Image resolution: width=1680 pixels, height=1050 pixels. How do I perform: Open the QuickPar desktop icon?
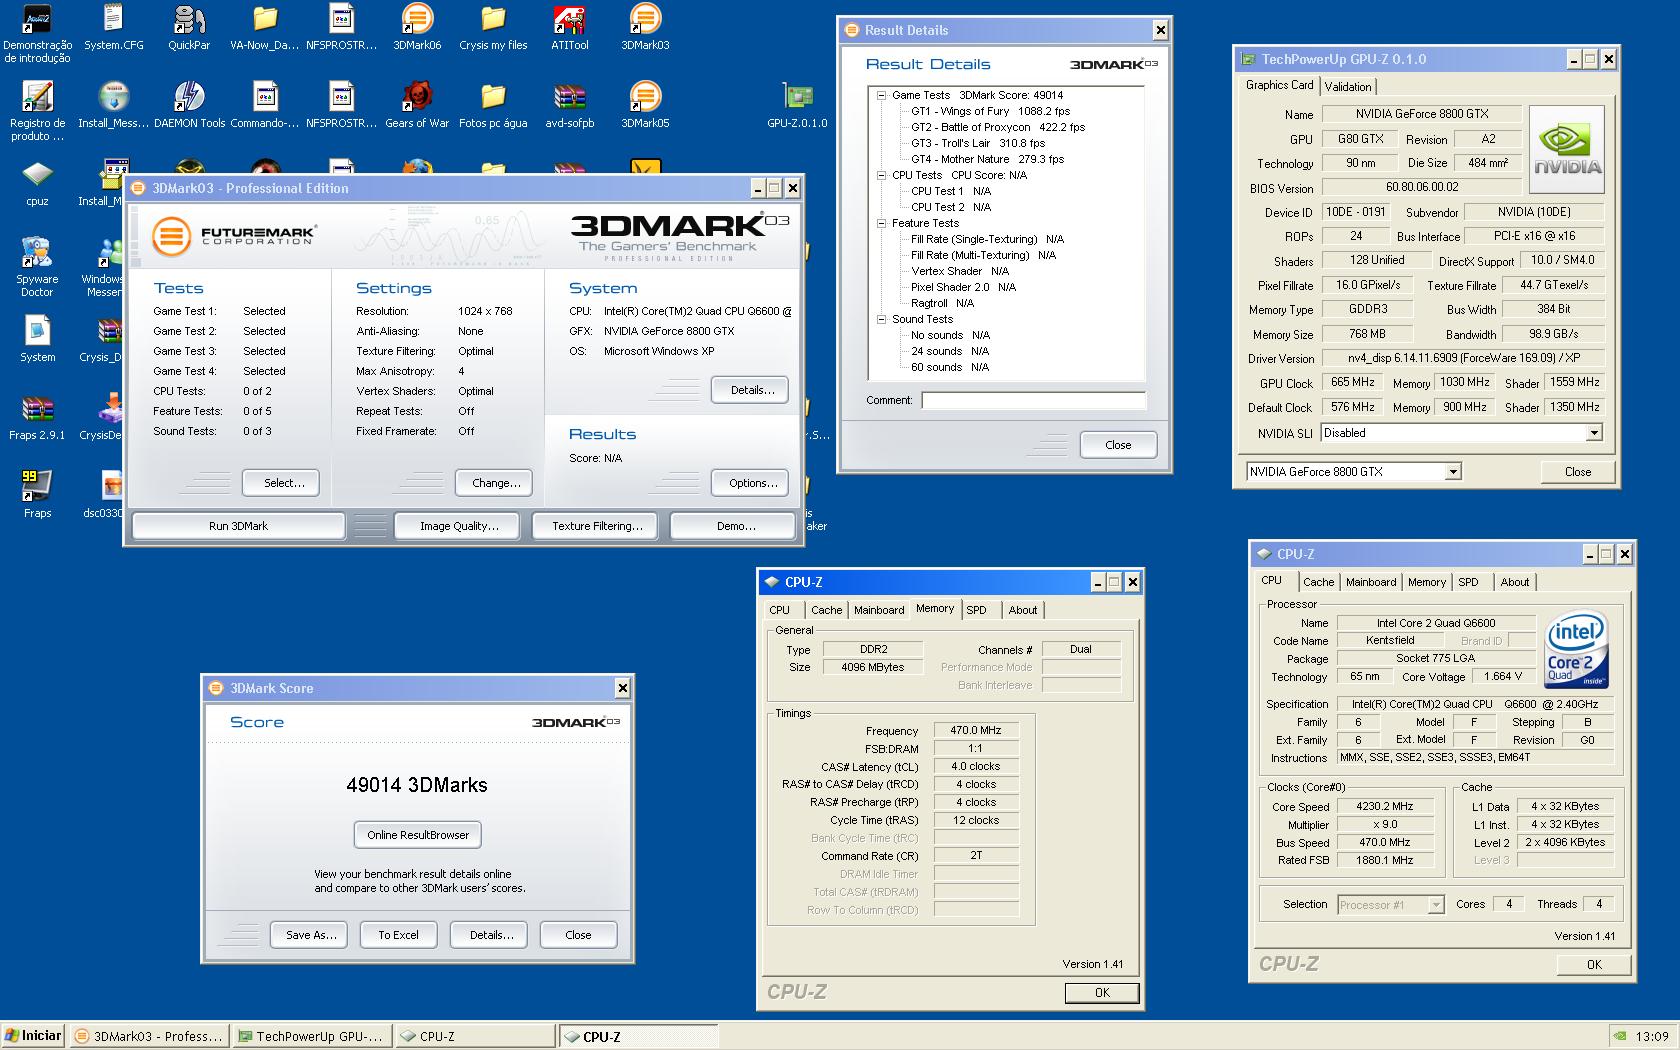(x=189, y=27)
